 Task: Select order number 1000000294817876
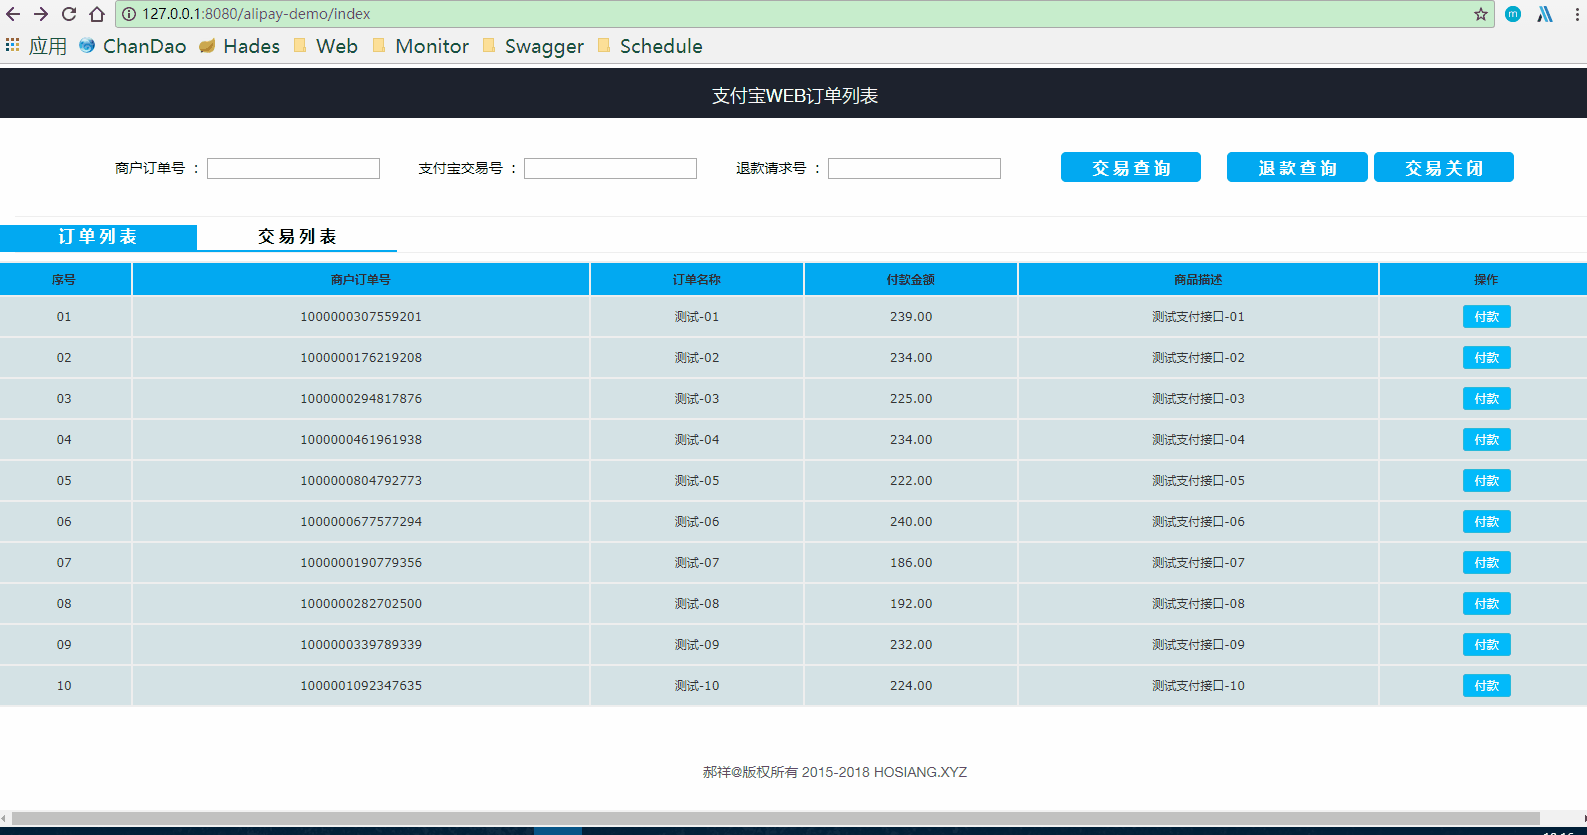click(x=361, y=399)
